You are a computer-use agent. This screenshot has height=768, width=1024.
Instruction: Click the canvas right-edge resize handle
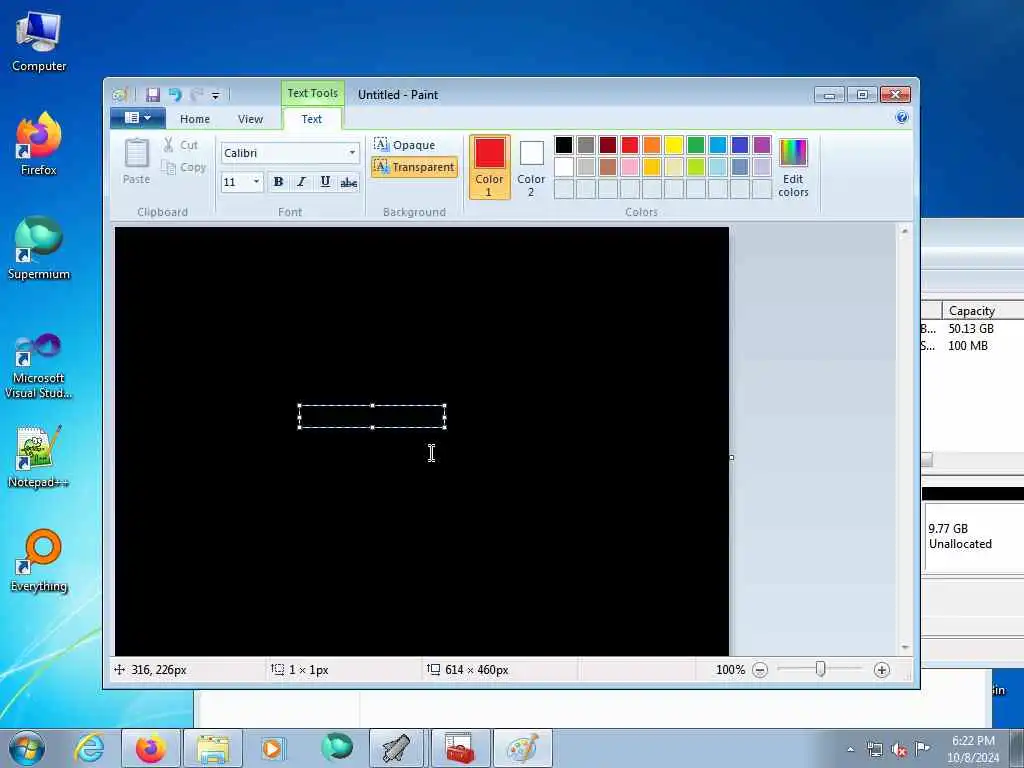click(731, 458)
